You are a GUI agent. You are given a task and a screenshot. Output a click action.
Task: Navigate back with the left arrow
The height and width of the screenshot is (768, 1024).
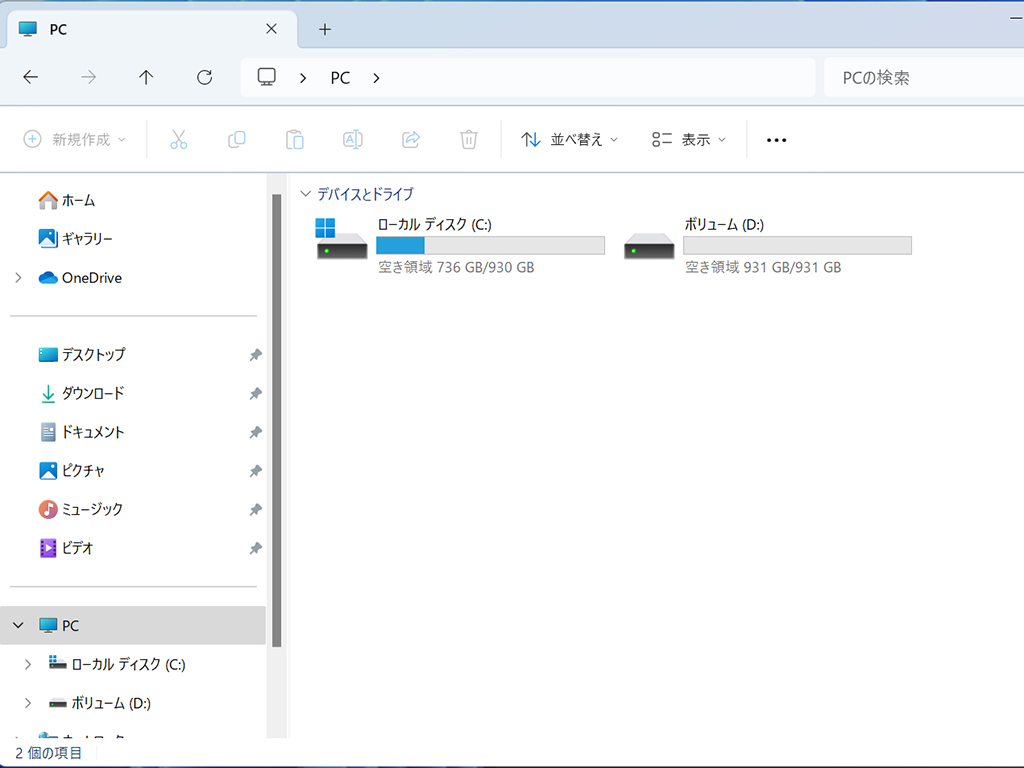(31, 78)
